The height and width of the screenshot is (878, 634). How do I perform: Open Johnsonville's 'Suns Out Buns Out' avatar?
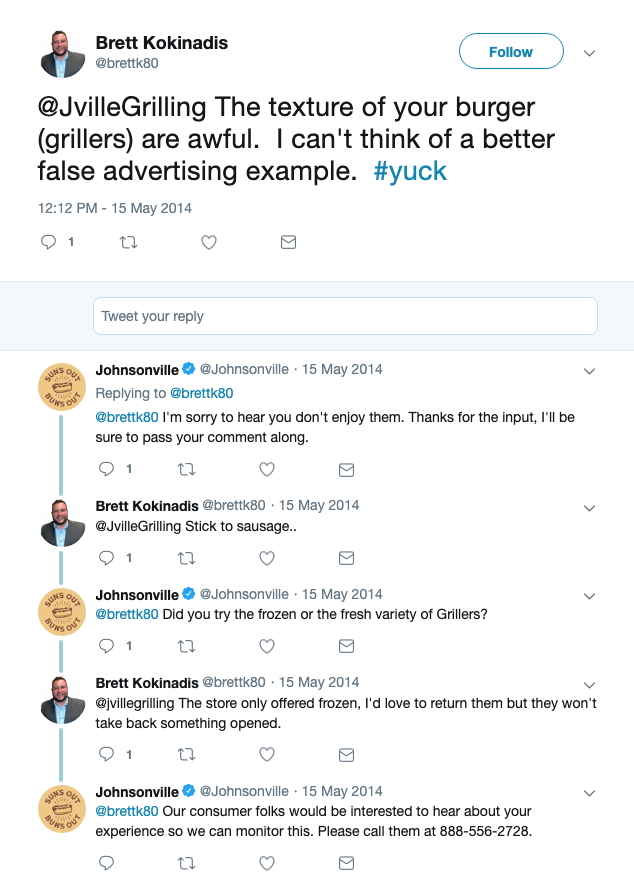tap(62, 385)
